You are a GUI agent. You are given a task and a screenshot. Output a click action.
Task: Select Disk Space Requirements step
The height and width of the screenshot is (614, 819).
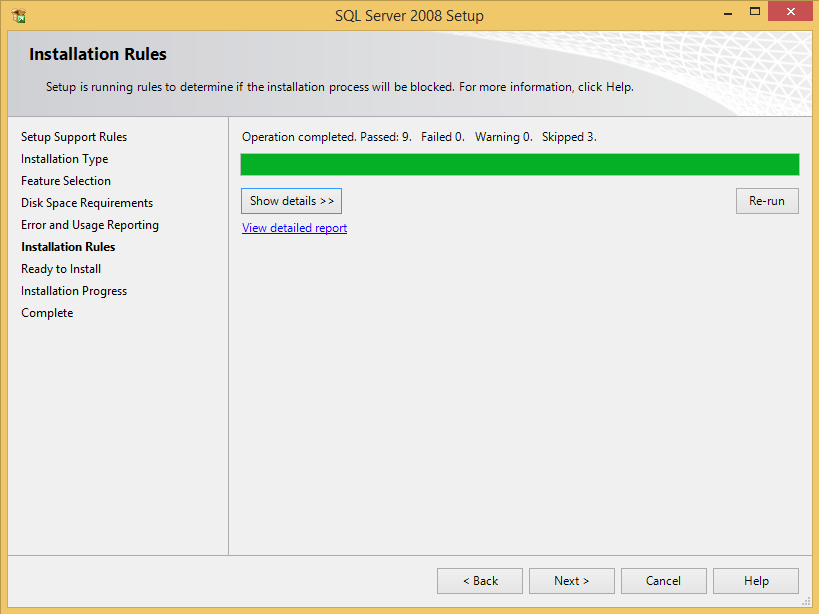coord(87,203)
